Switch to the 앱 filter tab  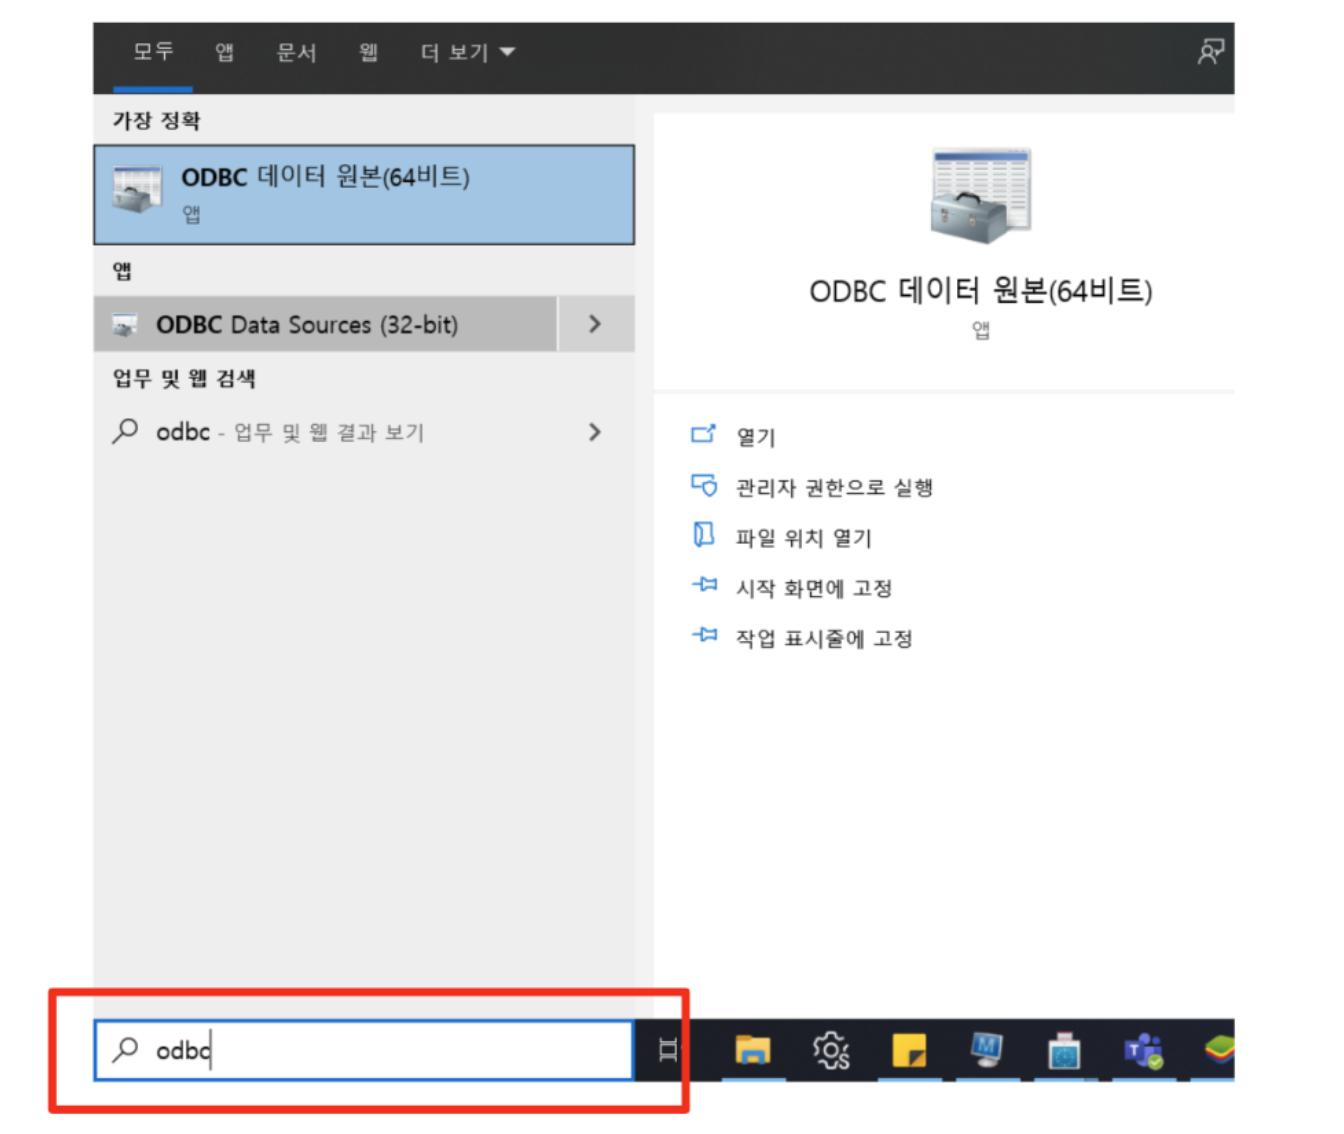coord(225,52)
